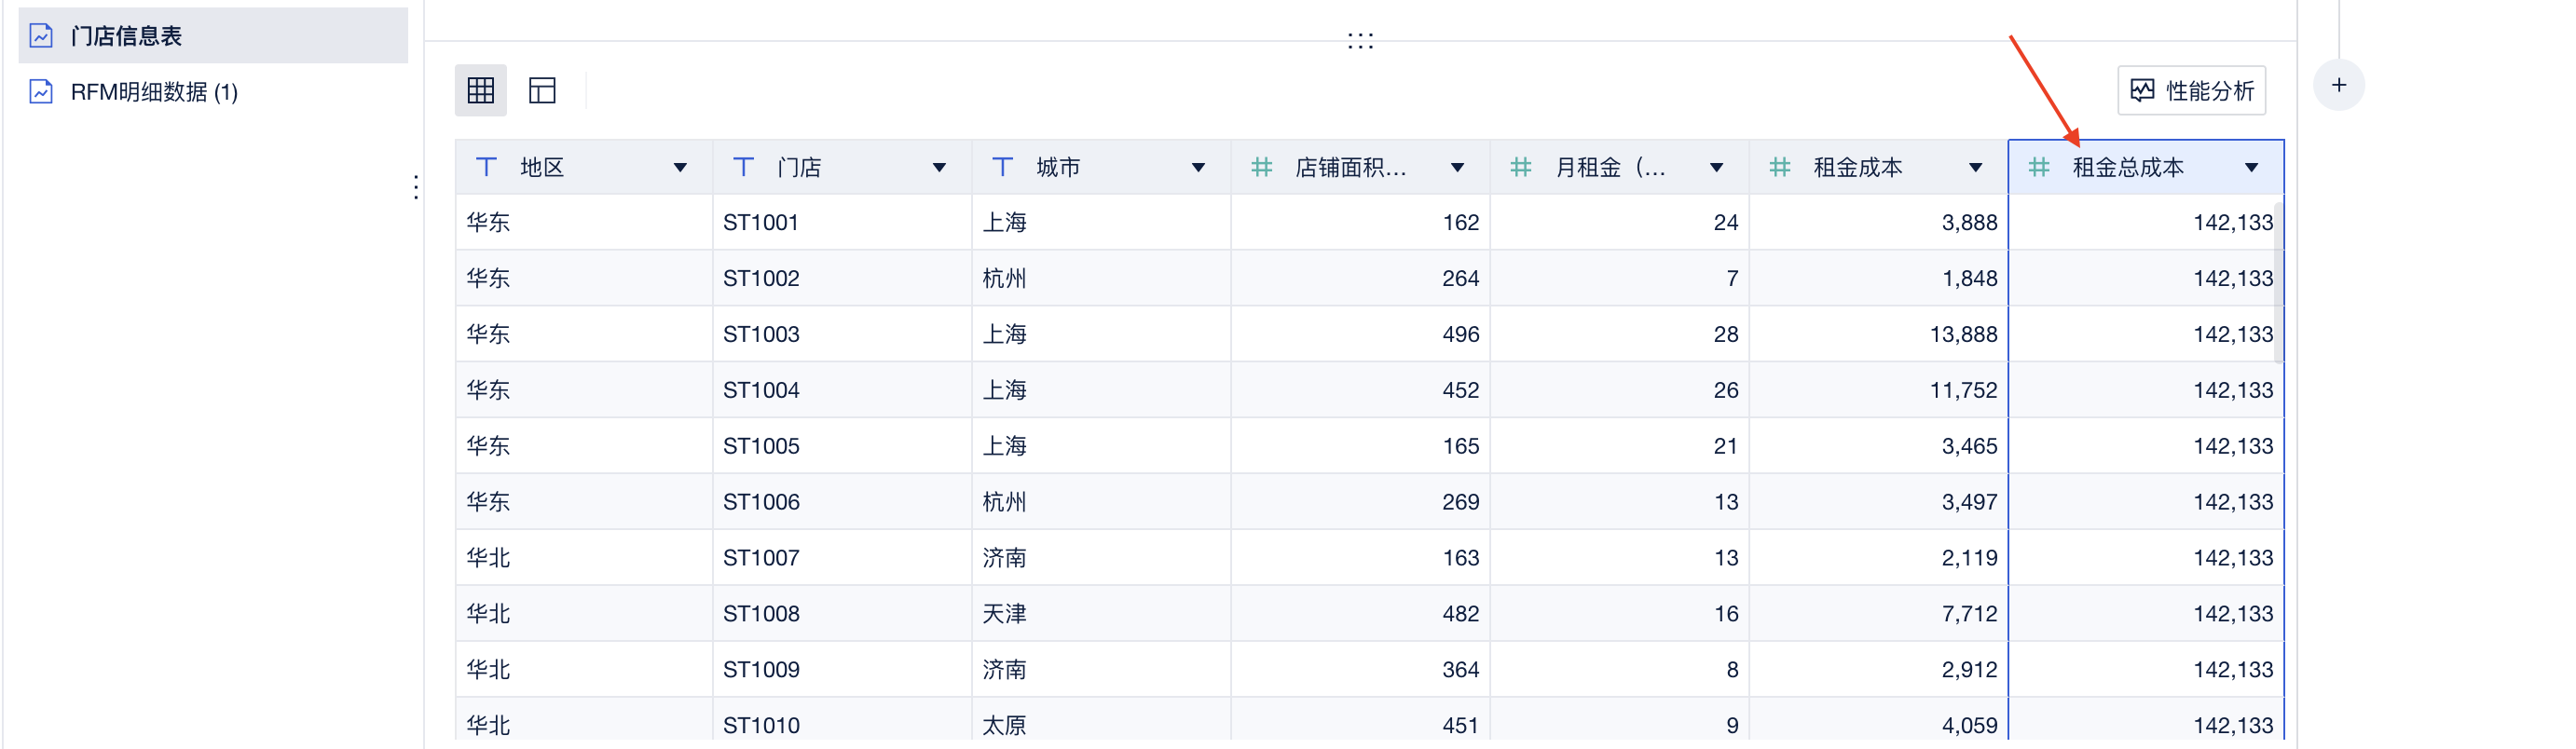Click the 2,119 rent cost cell
The image size is (2576, 749).
coord(1879,558)
